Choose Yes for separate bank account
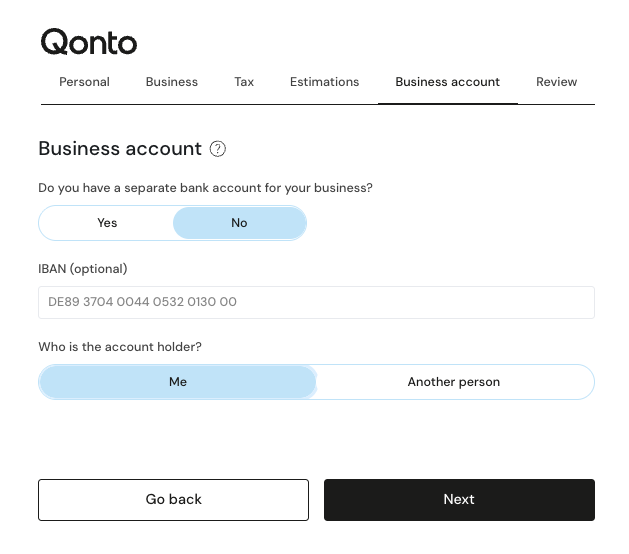Screen dimensions: 629x554 (x=107, y=223)
